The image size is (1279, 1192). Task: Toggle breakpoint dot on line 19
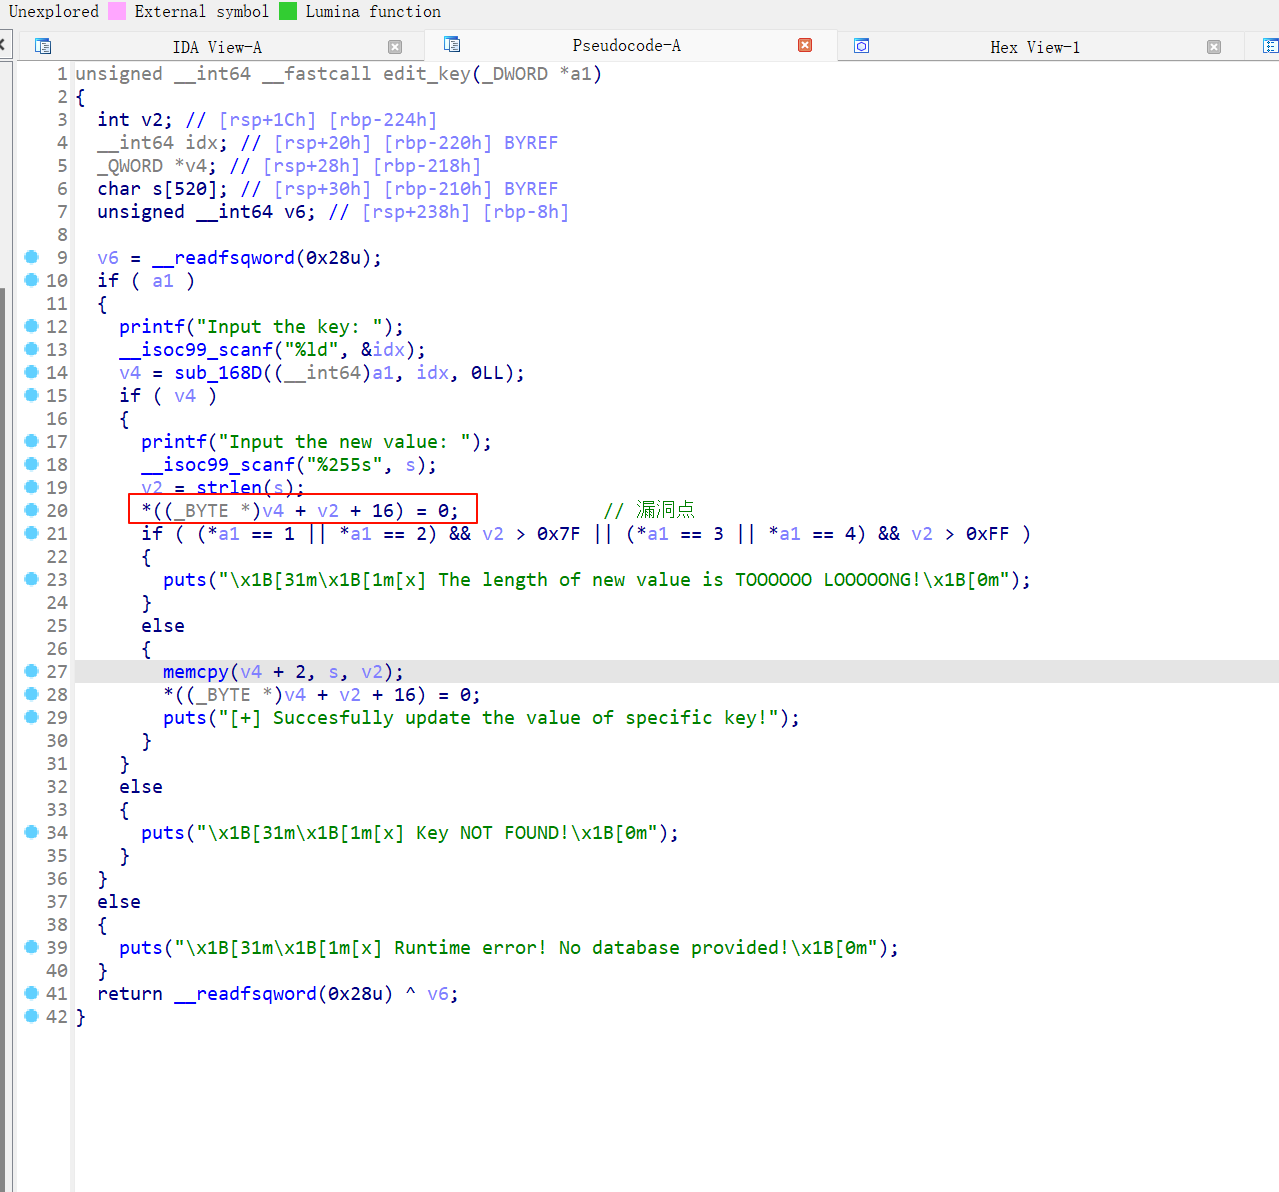(x=31, y=487)
